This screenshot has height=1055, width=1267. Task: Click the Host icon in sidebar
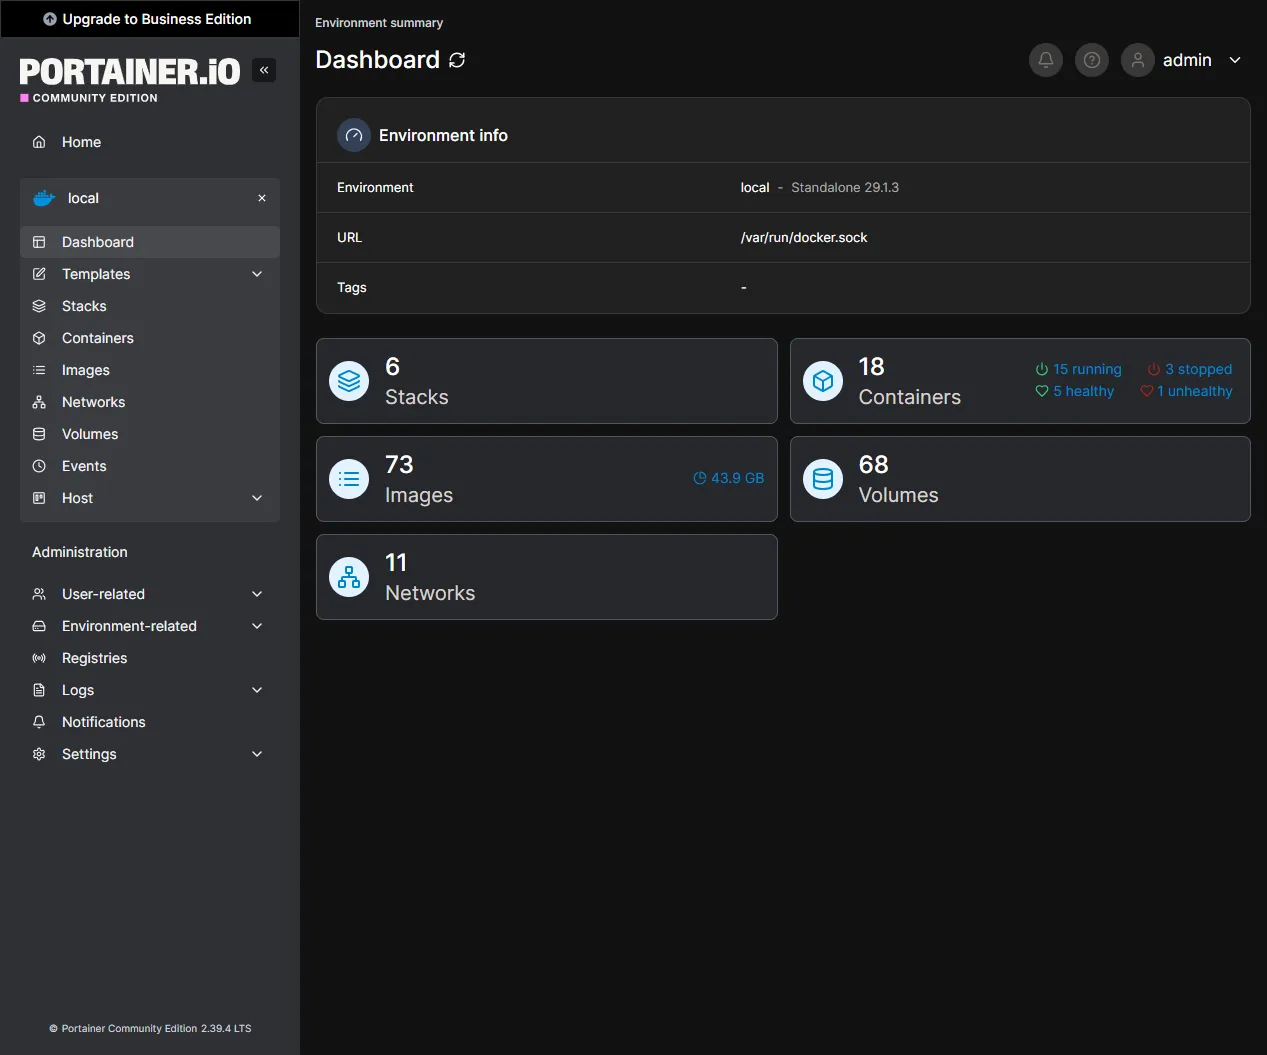pyautogui.click(x=39, y=498)
